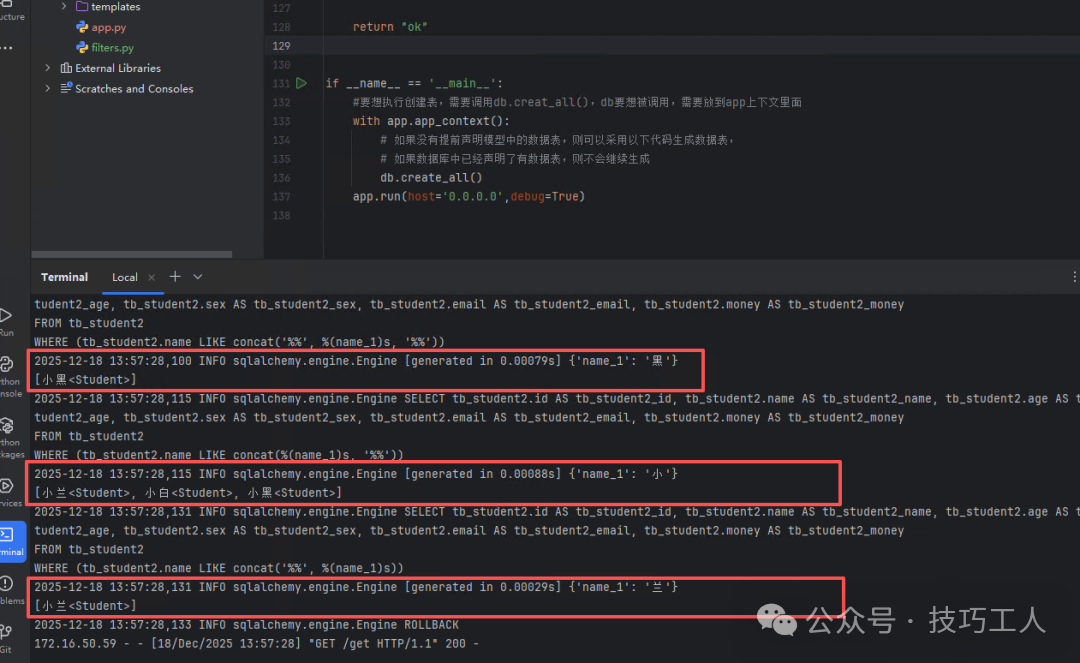Screen dimensions: 1080x663
Task: Expand Scratches and Consoles
Action: (47, 88)
